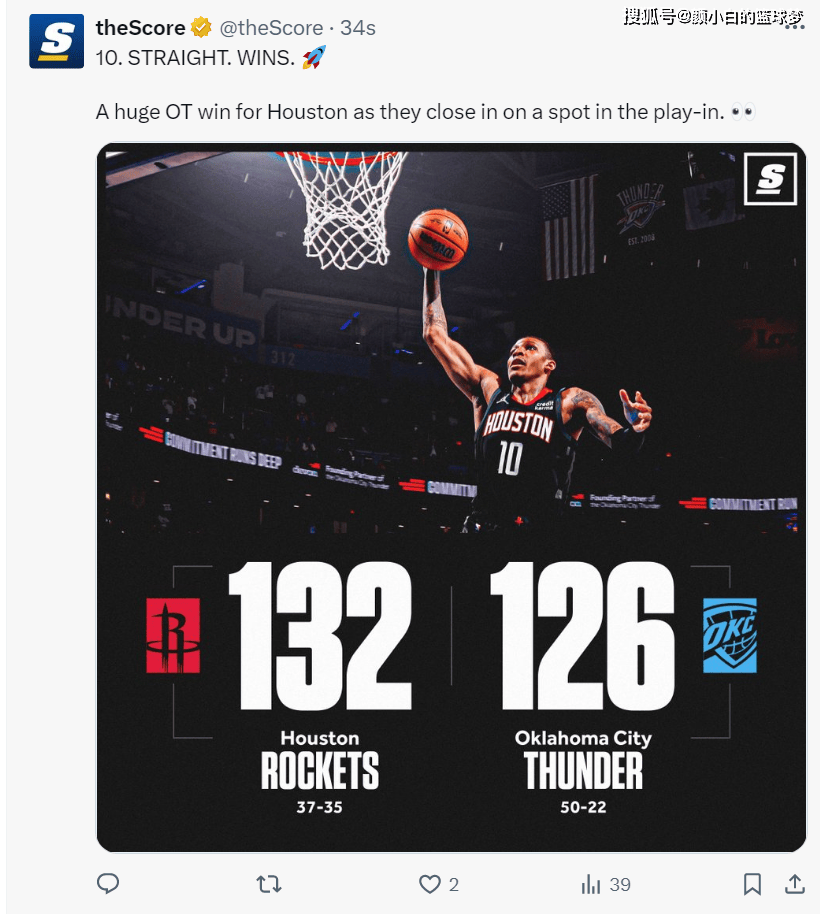Click the Houston Rockets red logo
The height and width of the screenshot is (914, 820).
pos(173,635)
